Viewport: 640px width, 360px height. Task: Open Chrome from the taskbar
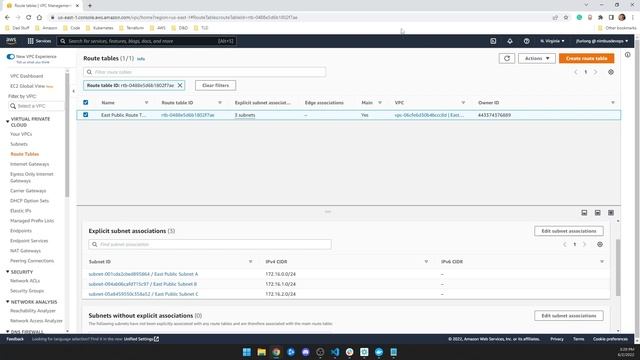pos(276,352)
